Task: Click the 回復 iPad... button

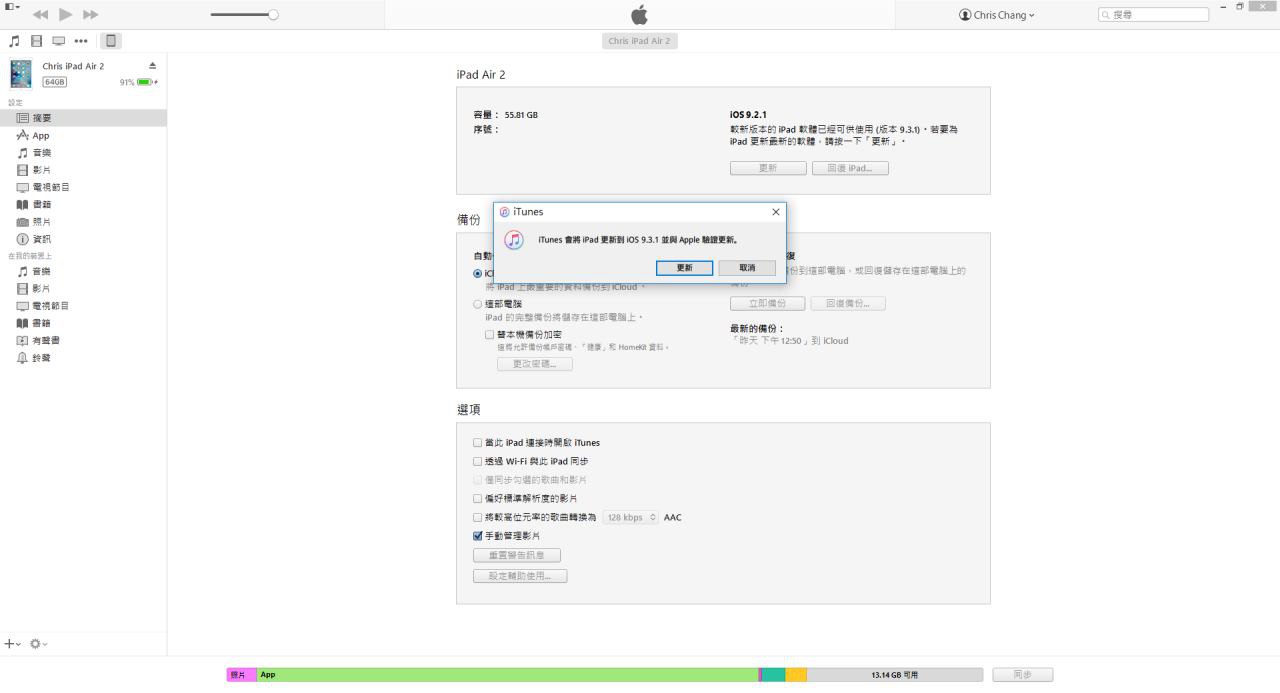Action: [x=850, y=168]
